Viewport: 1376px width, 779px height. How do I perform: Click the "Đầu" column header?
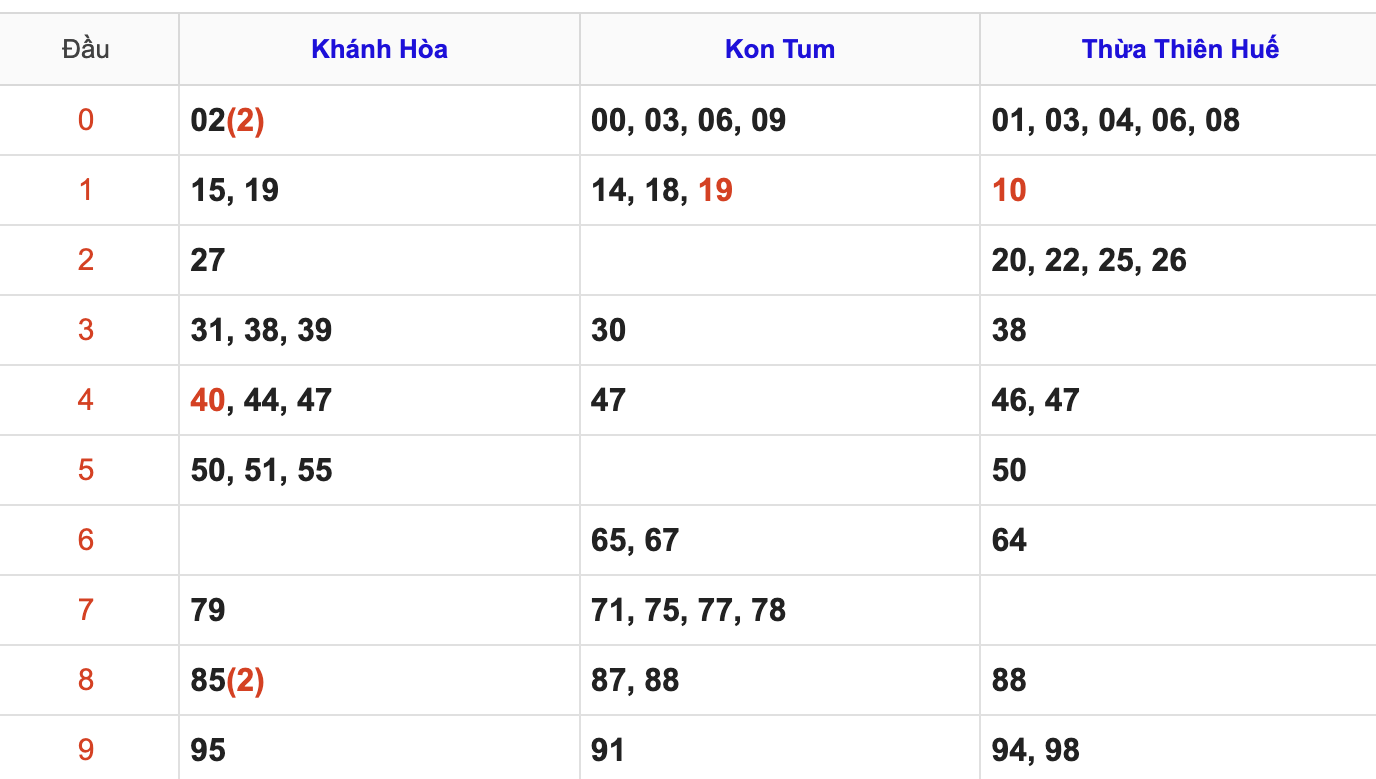(86, 49)
